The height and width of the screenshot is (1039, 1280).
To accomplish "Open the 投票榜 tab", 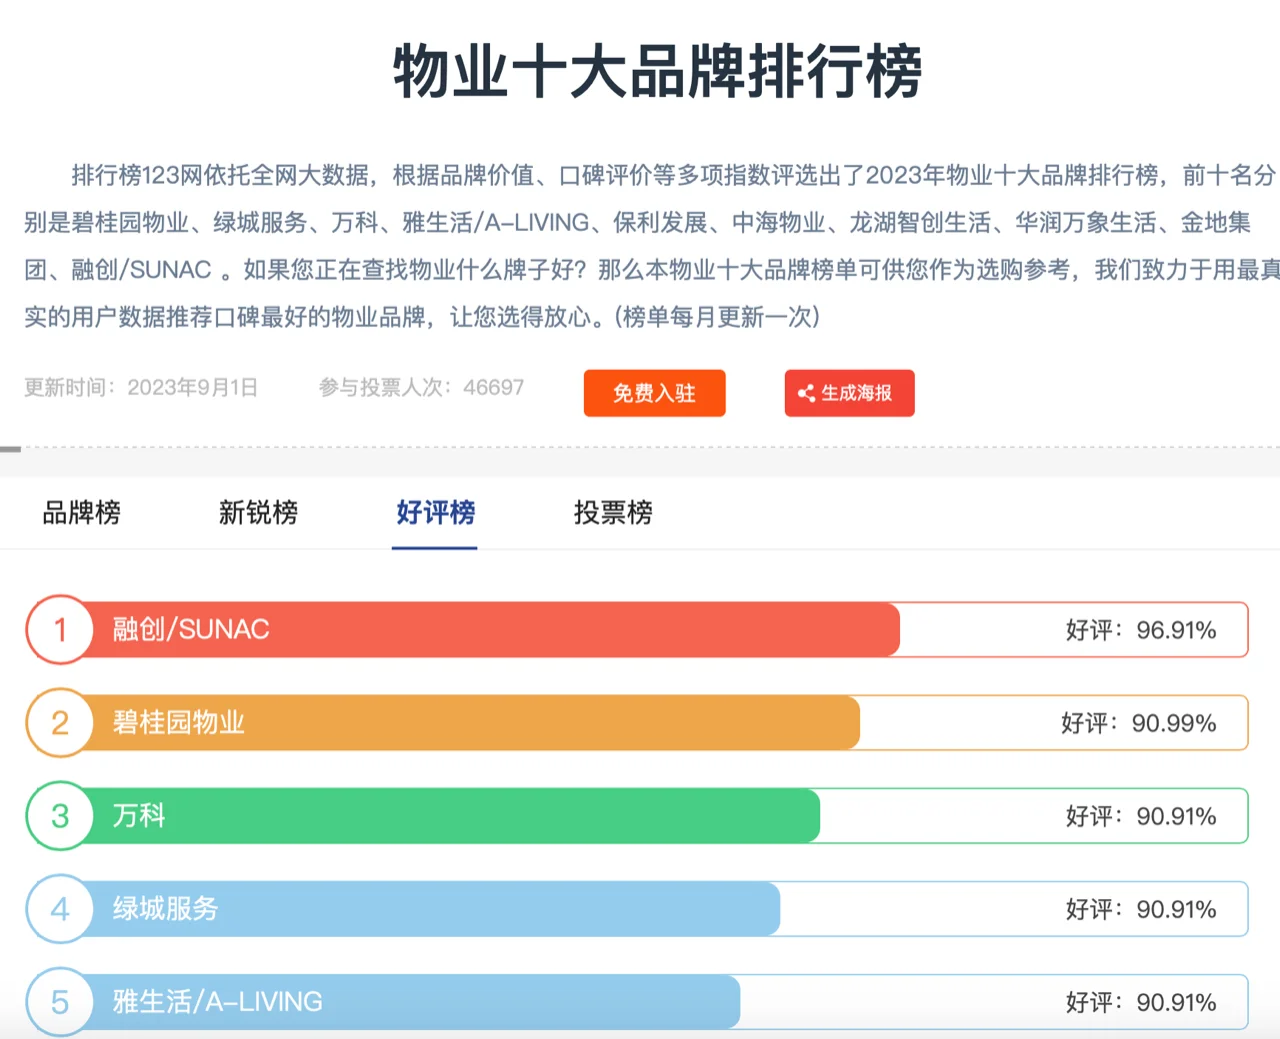I will click(613, 513).
